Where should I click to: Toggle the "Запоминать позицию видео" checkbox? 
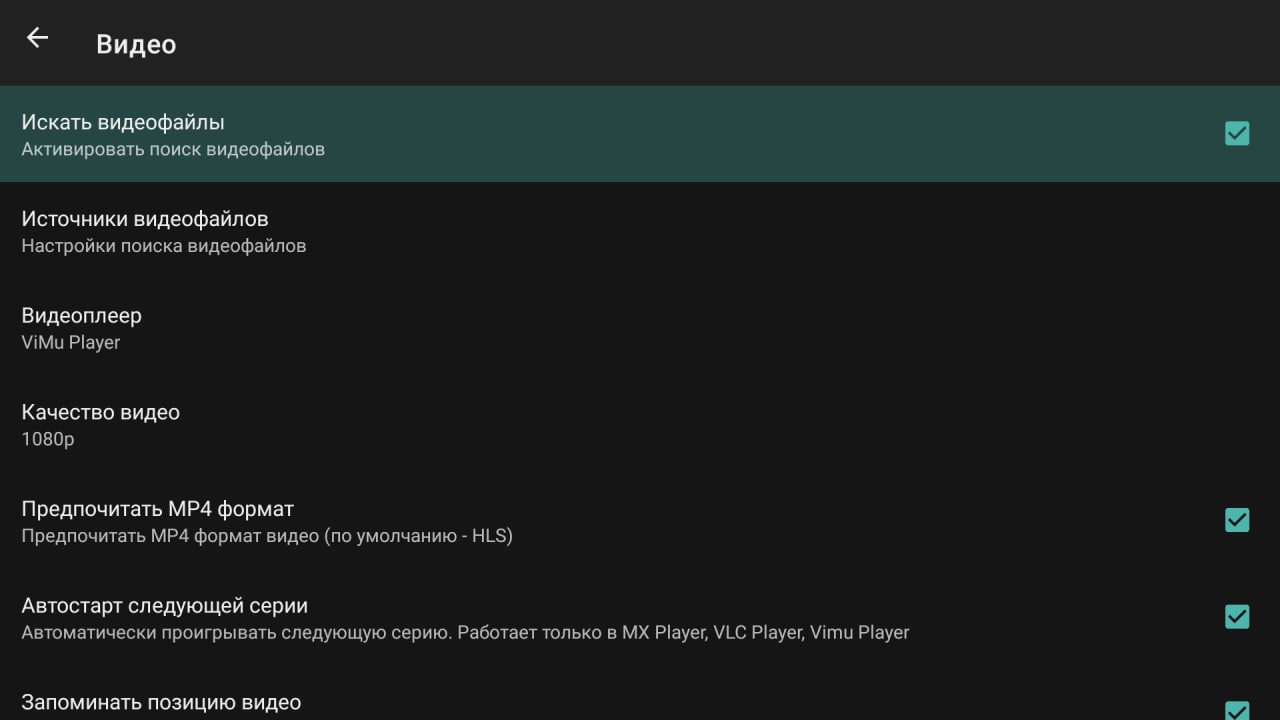pyautogui.click(x=1237, y=709)
